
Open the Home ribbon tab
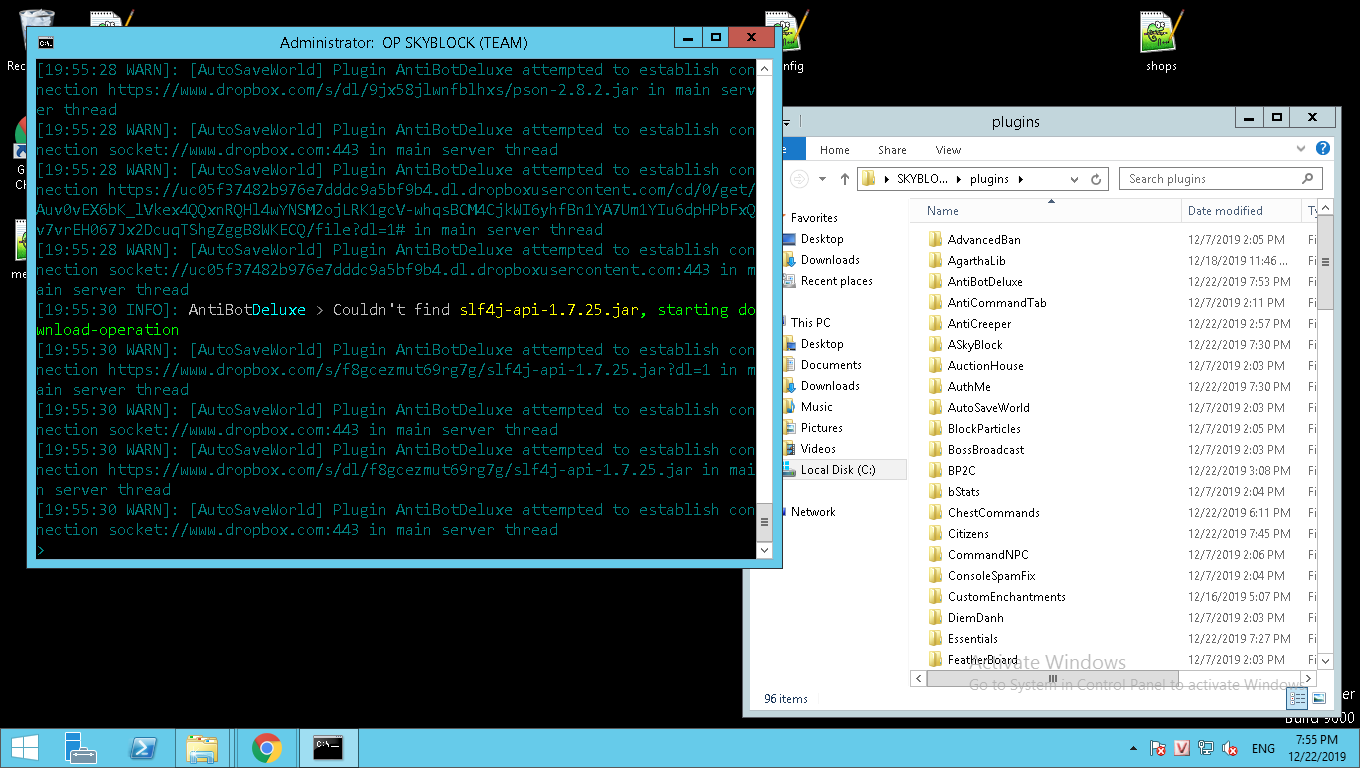[834, 150]
